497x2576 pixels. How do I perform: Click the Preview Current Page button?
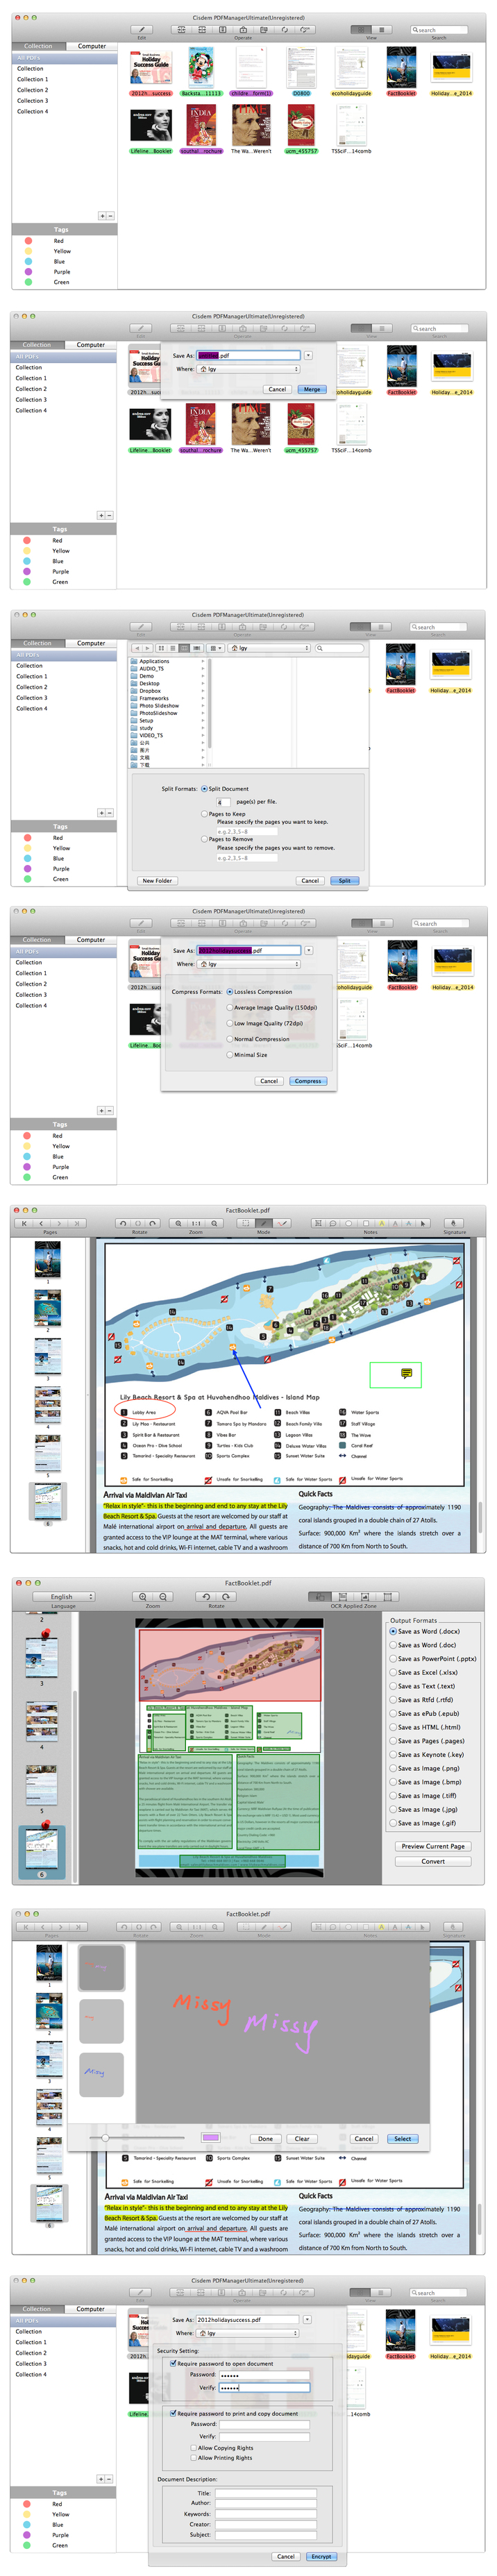433,1846
